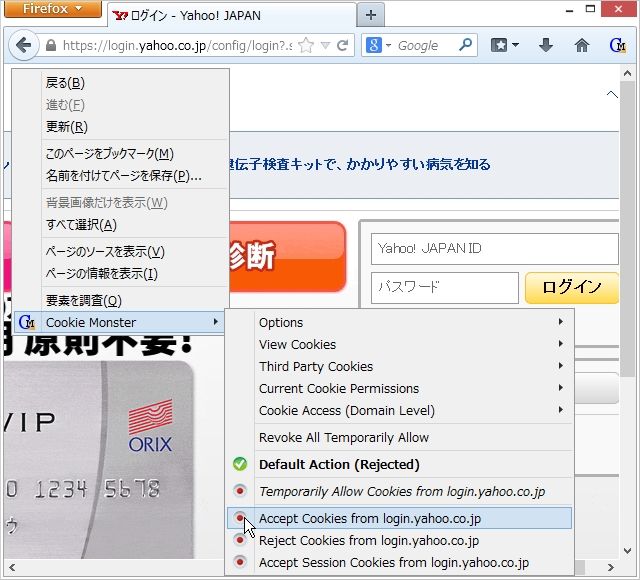Open URL history dropdown arrow
The image size is (640, 580).
[325, 45]
